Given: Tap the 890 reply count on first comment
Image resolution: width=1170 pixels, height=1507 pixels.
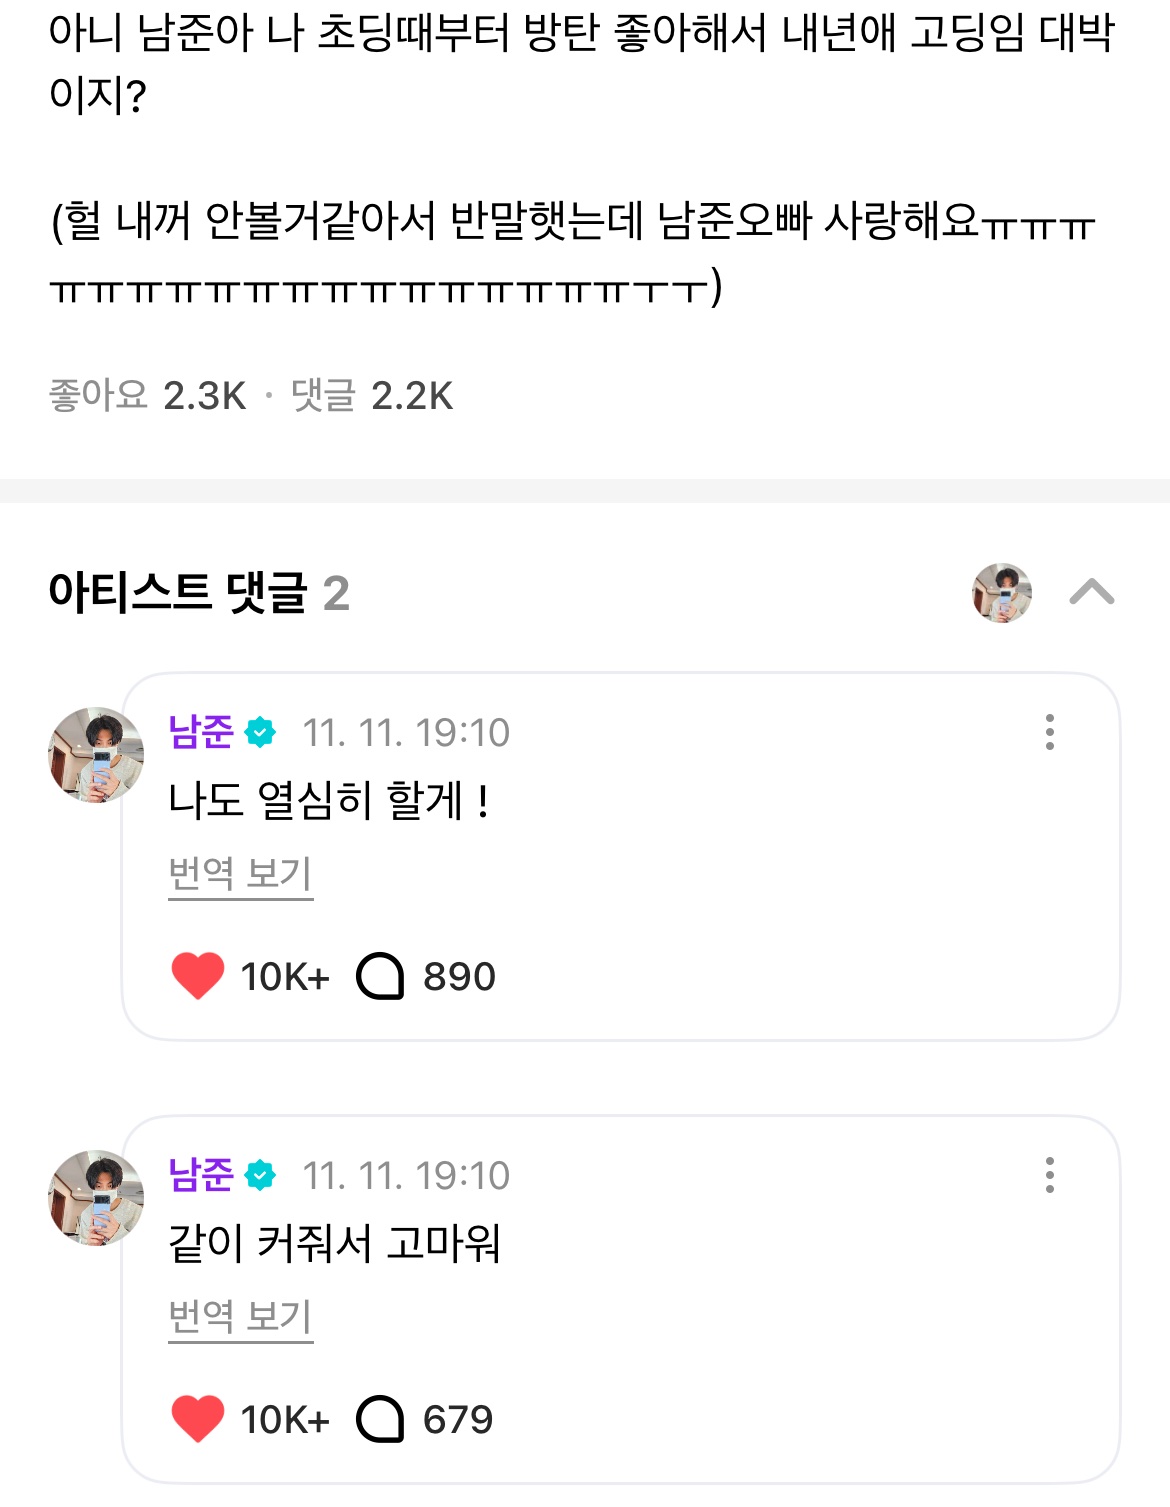Looking at the screenshot, I should [x=459, y=976].
